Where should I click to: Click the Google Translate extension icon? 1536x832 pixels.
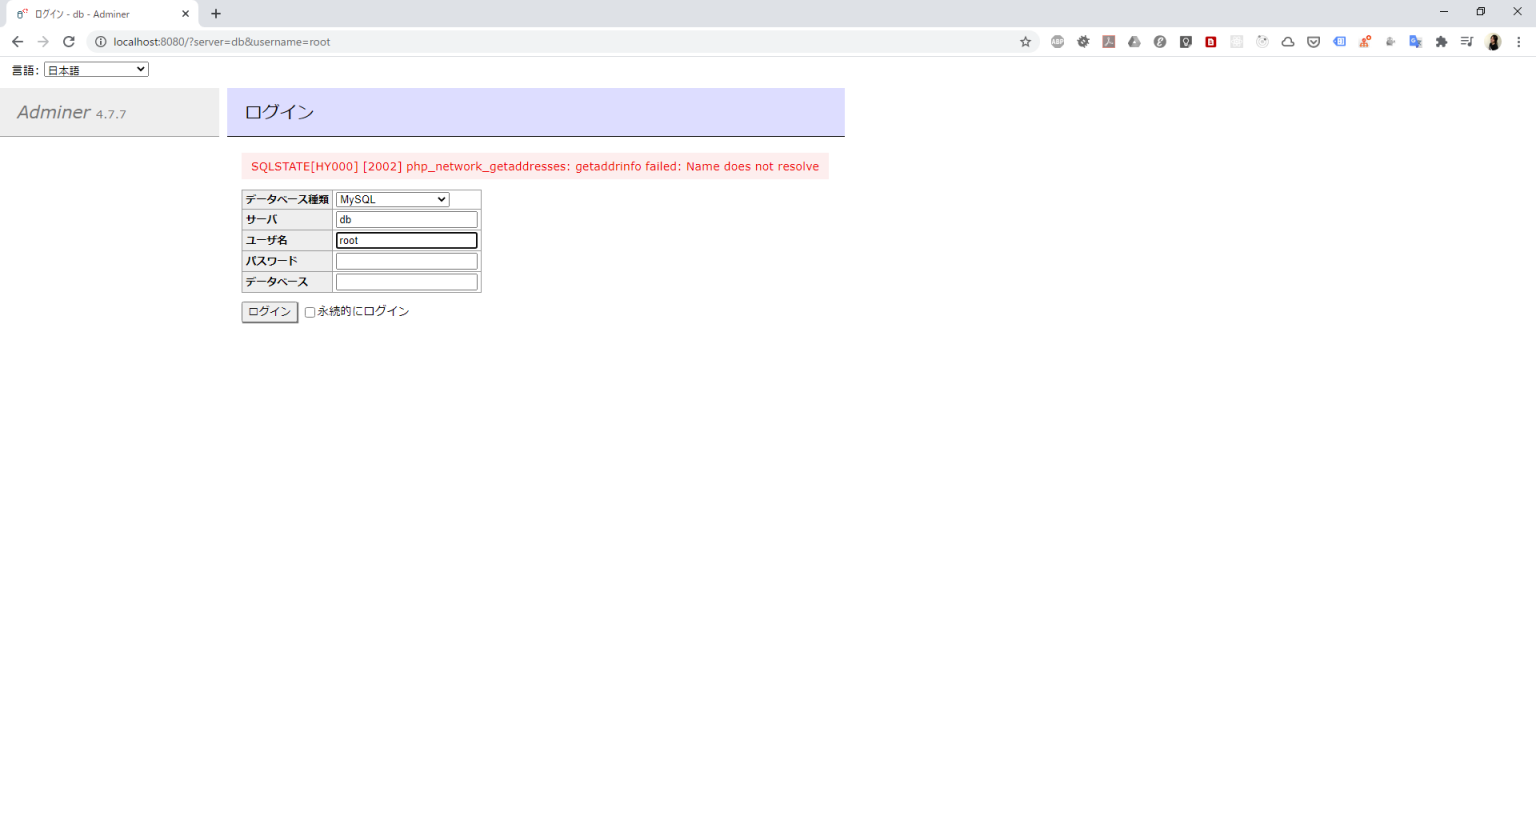[1415, 42]
